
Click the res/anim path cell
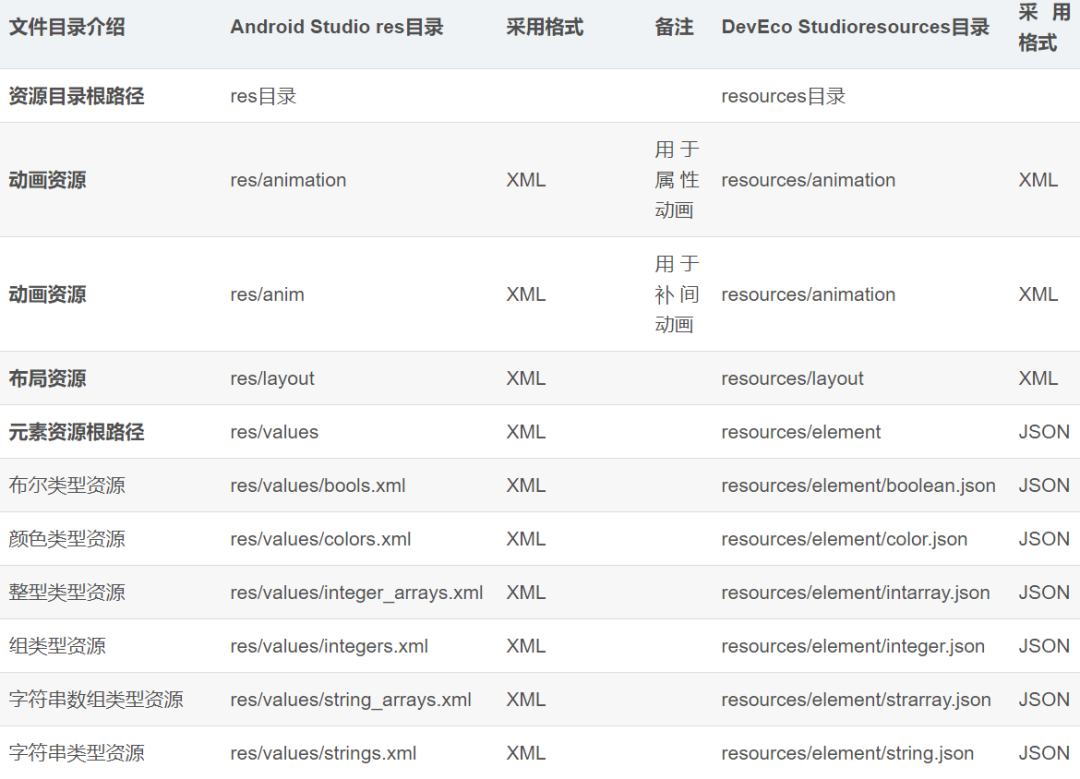[267, 294]
